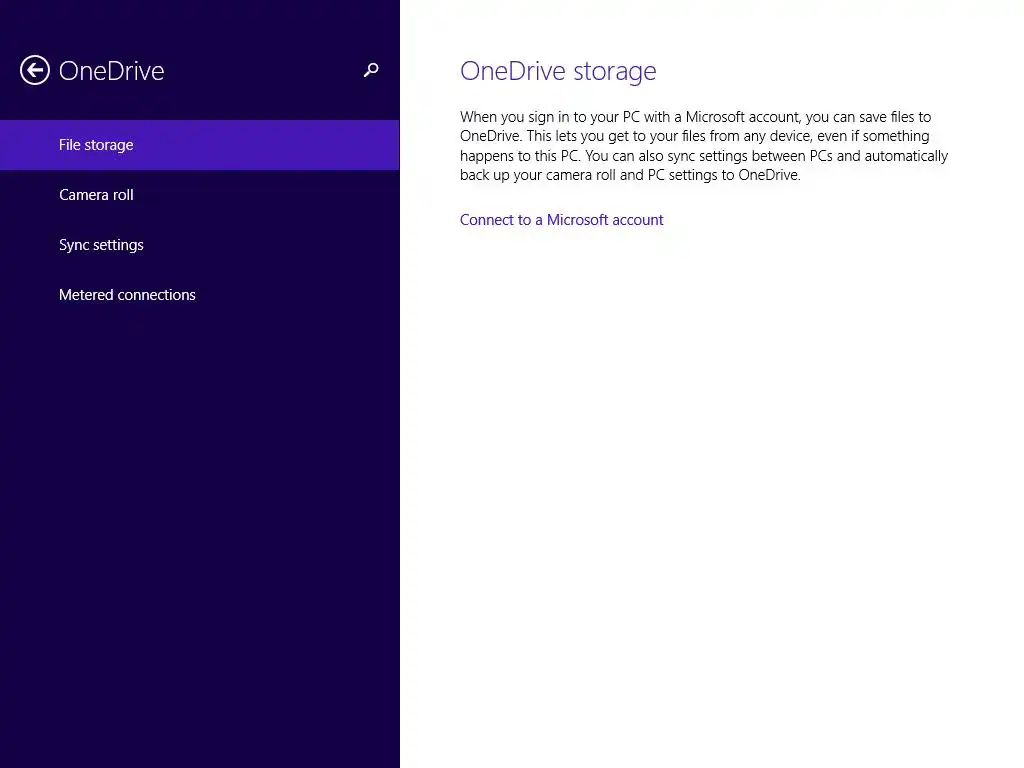The width and height of the screenshot is (1024, 768).
Task: Choose Camera roll below File storage
Action: 199,195
